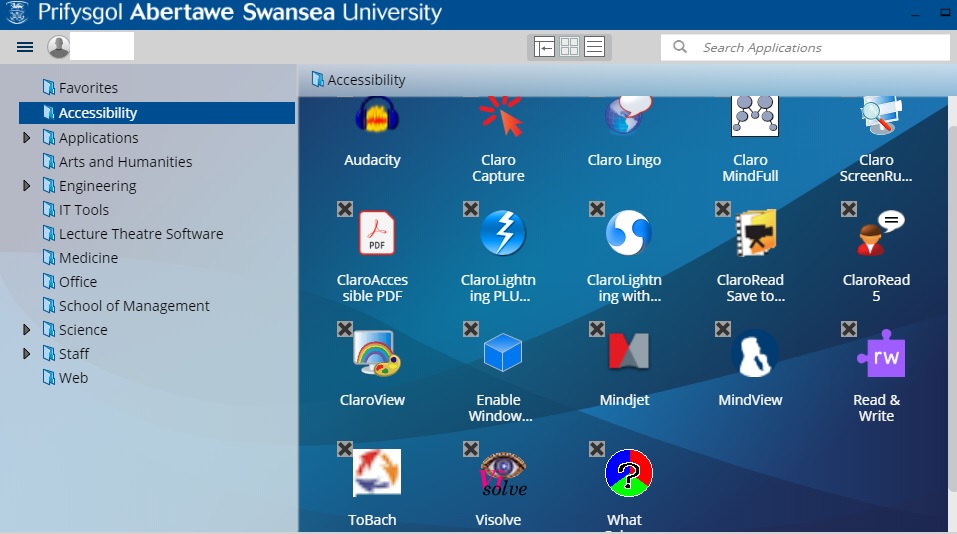
Task: Select the Engineering folder label
Action: coord(98,186)
